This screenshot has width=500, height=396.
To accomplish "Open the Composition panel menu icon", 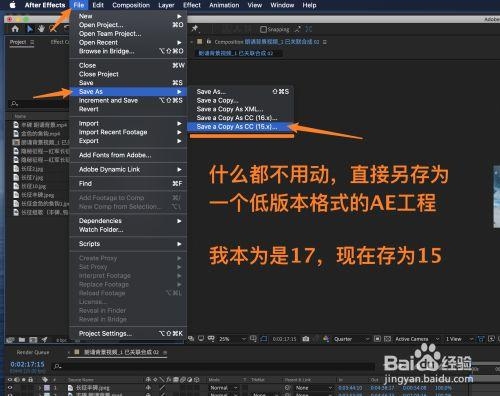I will (x=325, y=42).
